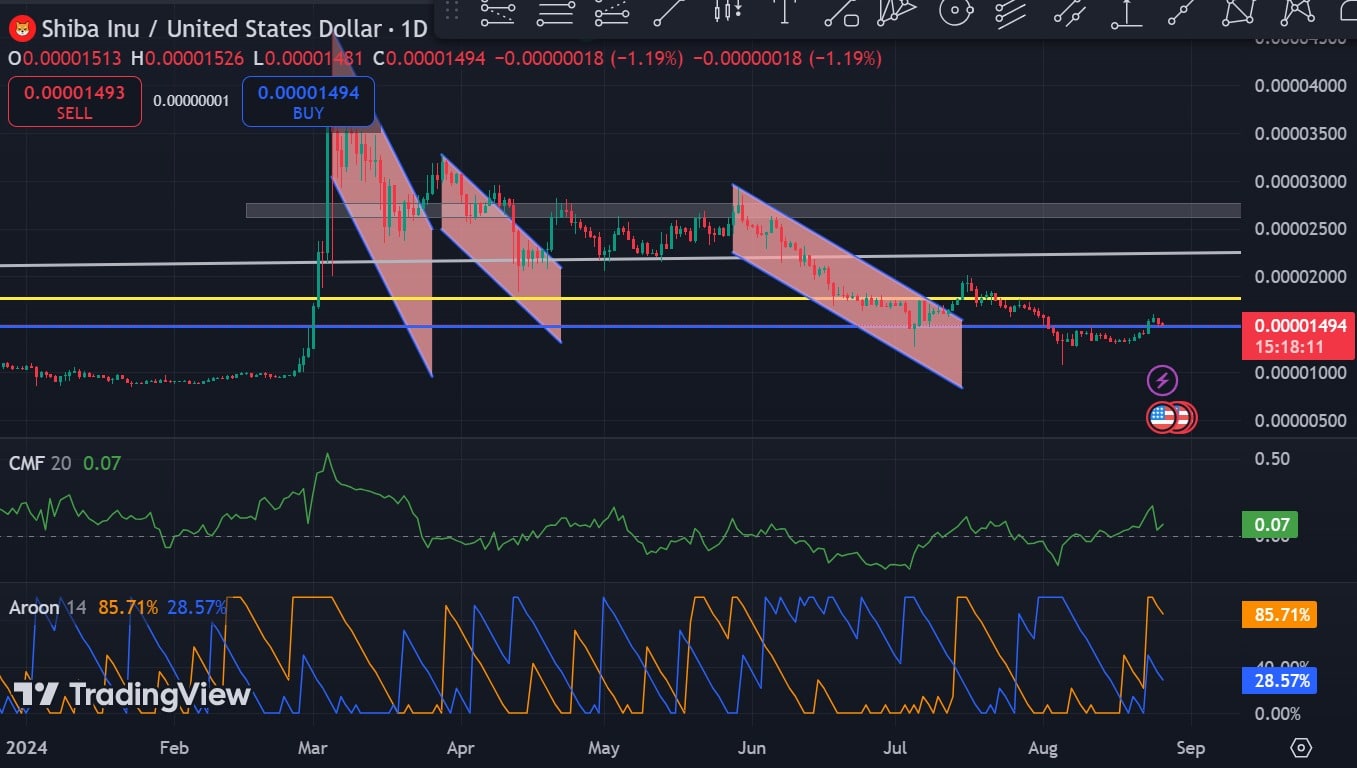Click the Apr label on the time axis
Viewport: 1357px width, 768px height.
click(x=460, y=748)
